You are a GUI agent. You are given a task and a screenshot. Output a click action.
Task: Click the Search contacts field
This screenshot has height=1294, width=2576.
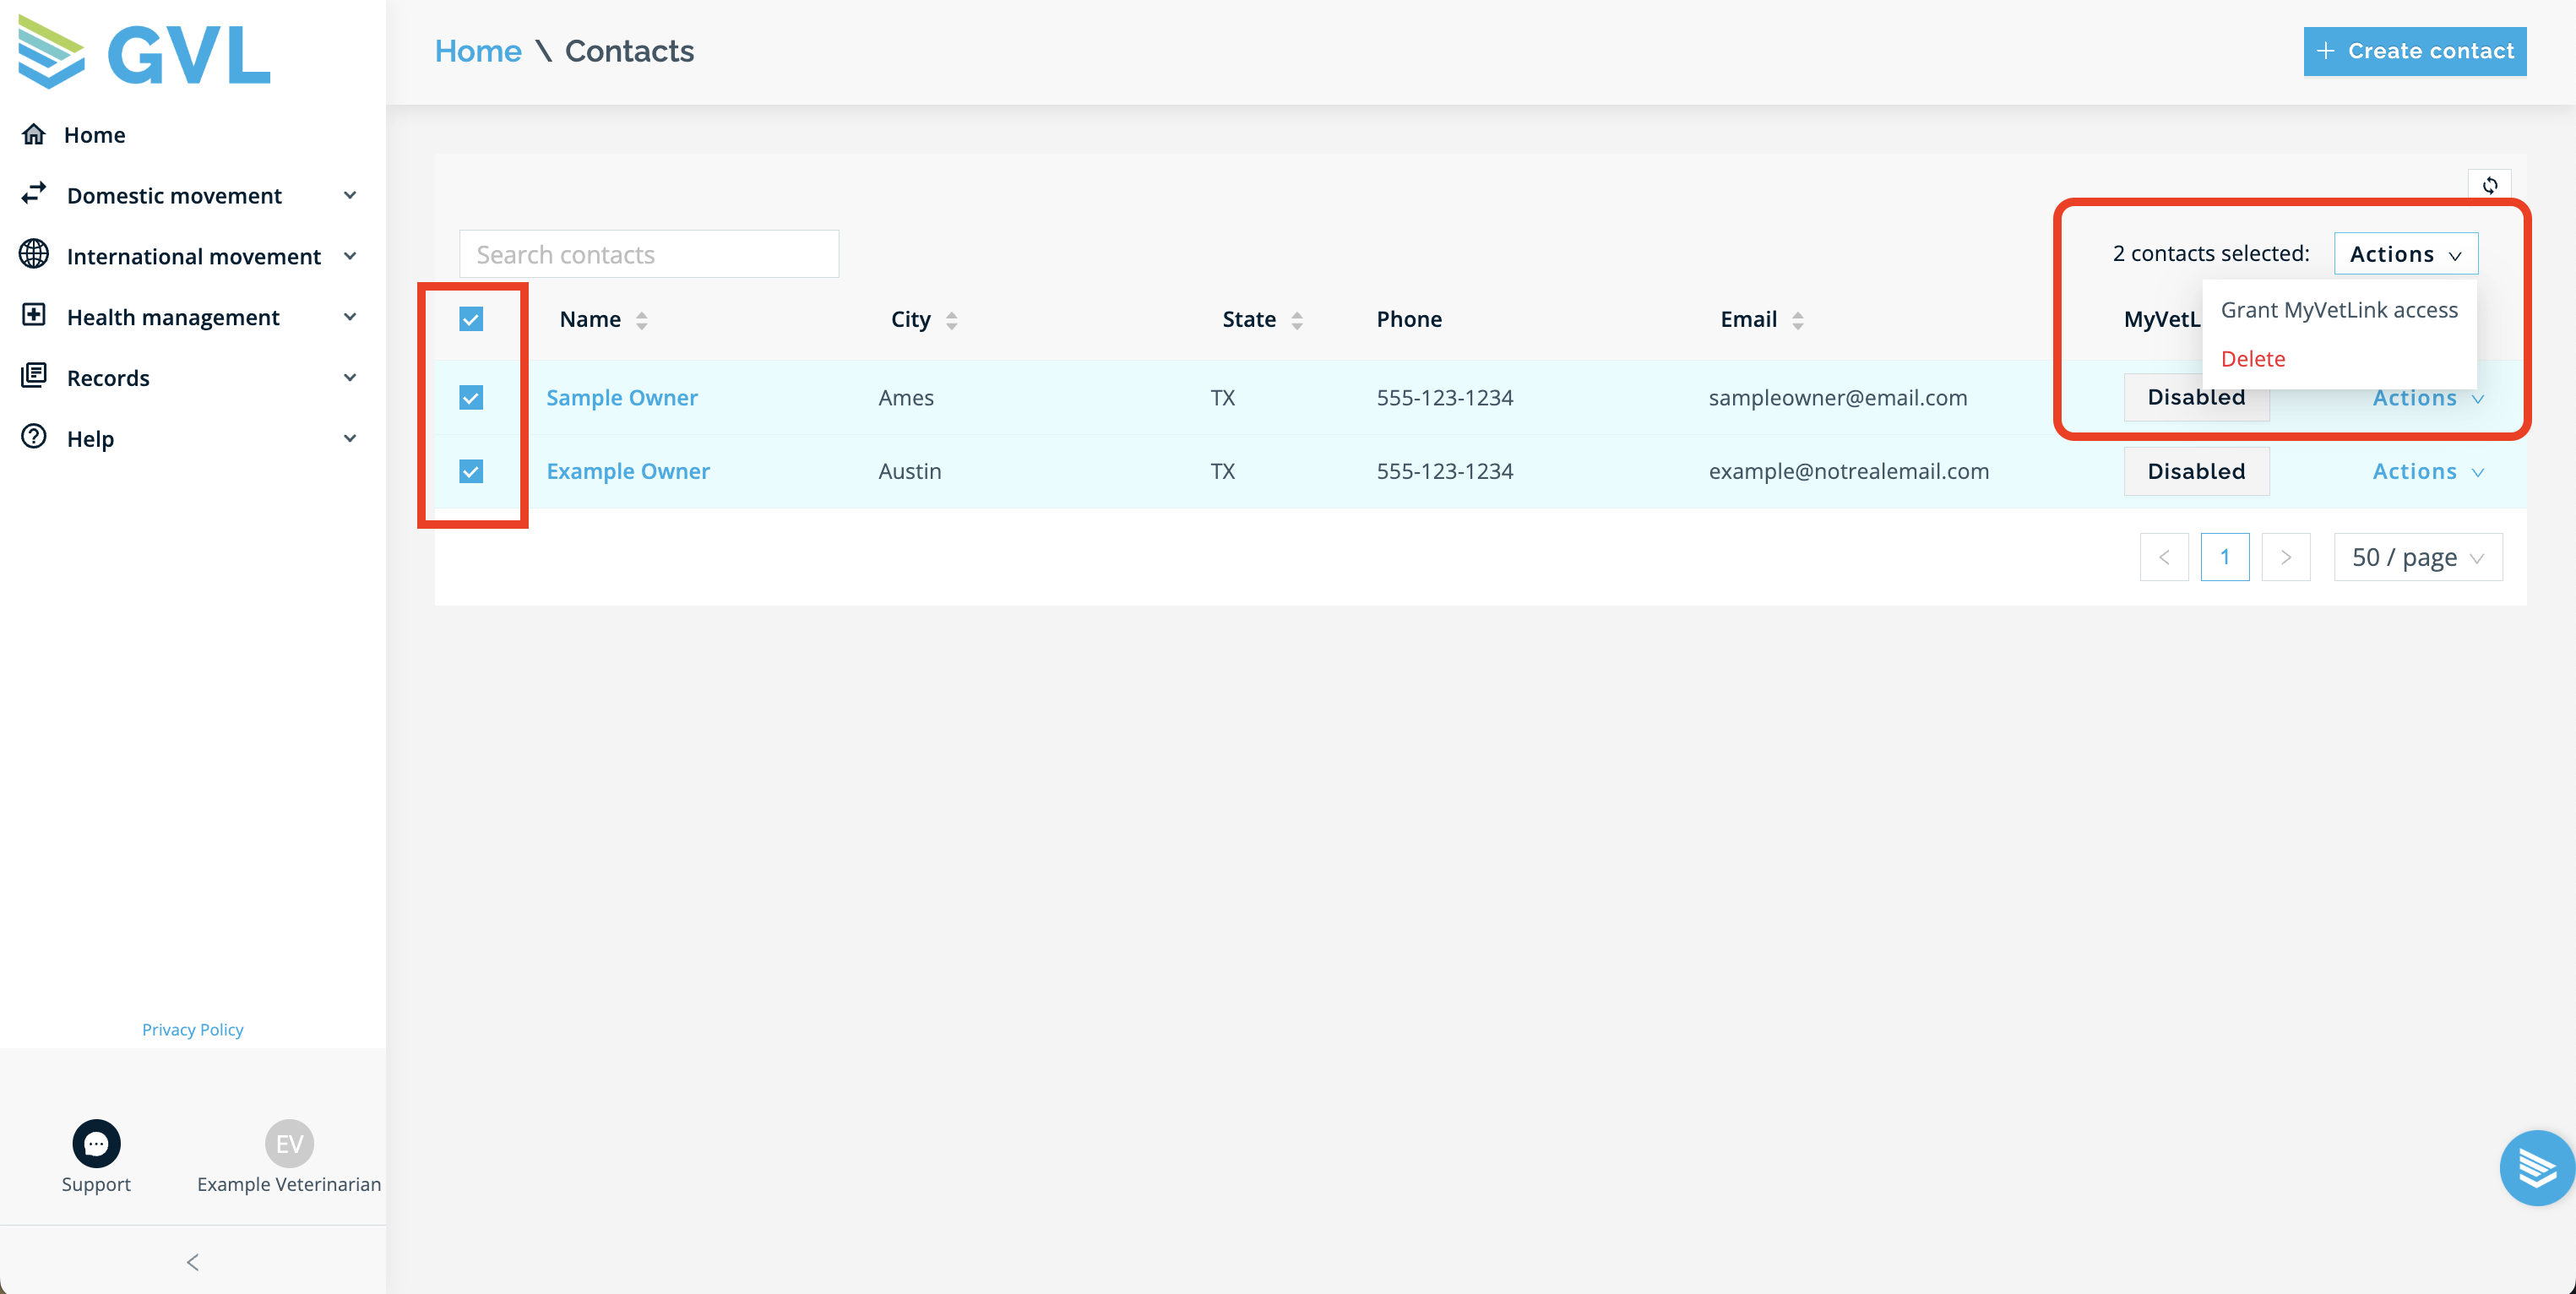(649, 254)
